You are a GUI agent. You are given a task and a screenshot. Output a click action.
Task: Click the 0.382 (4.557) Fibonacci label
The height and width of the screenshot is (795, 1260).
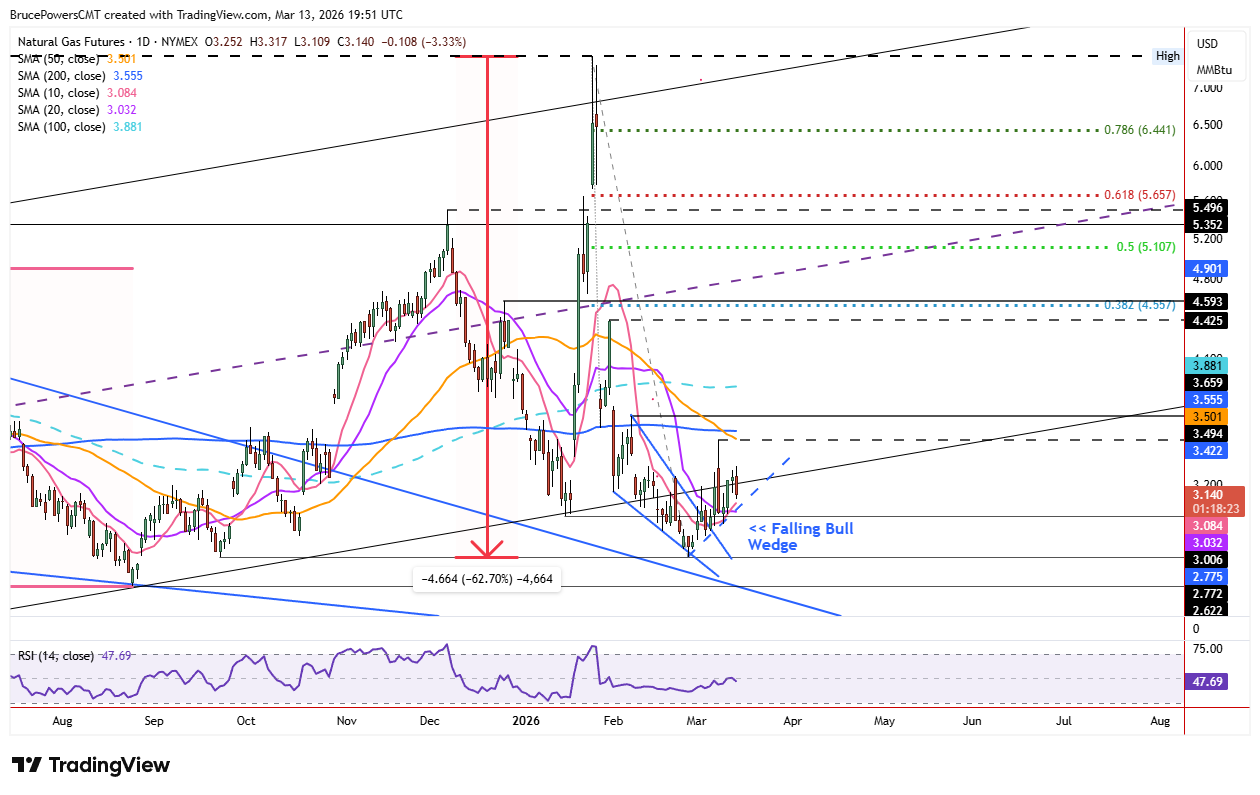1139,305
